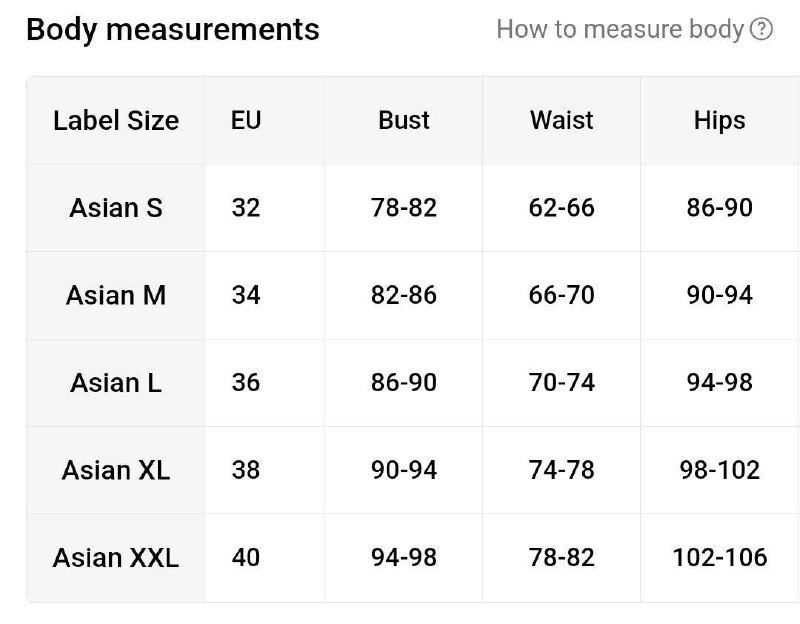Select the Asian XXL size row label

point(116,557)
